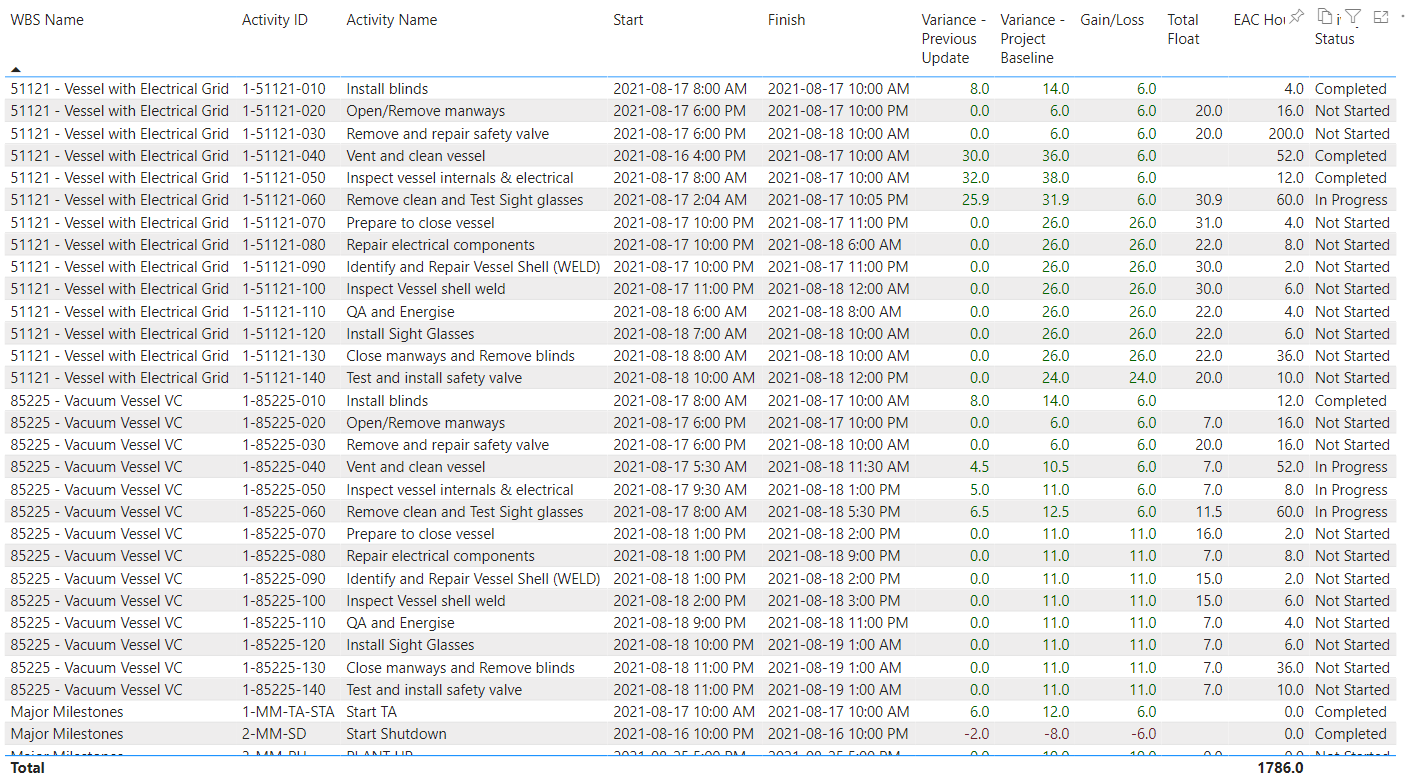
Task: Click the Total Float column header
Action: click(x=1183, y=29)
